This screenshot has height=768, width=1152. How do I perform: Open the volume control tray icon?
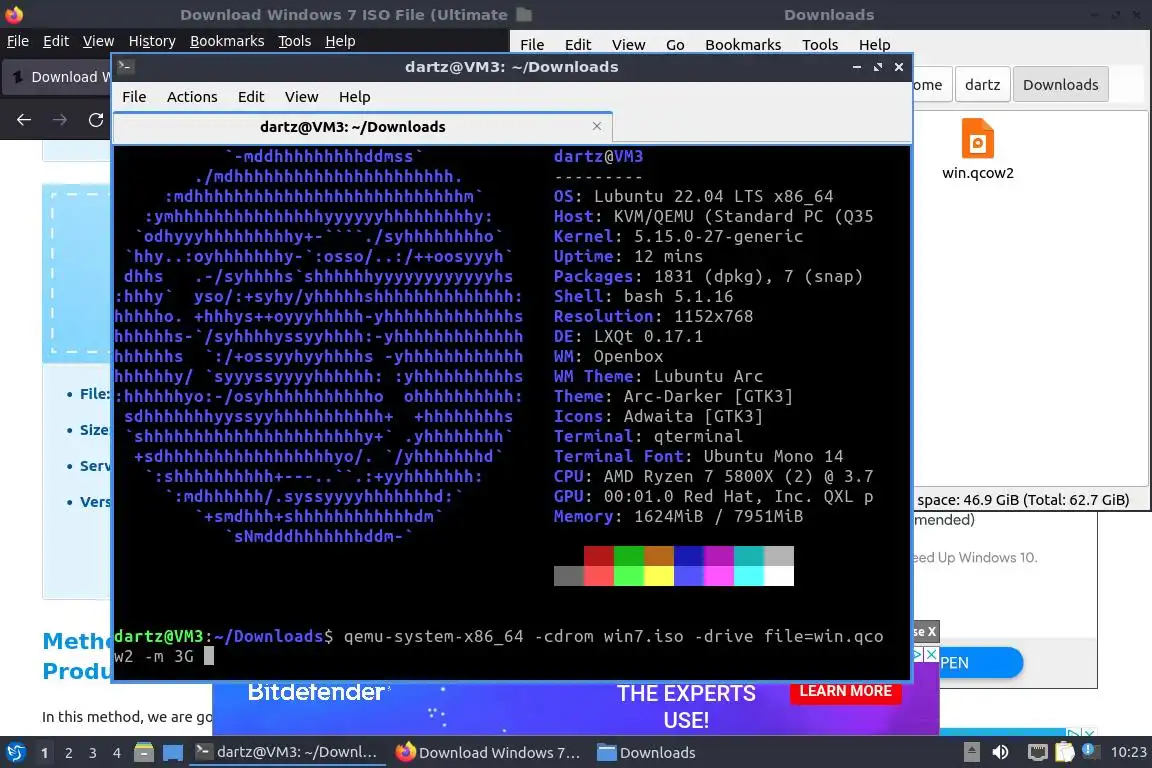click(1001, 753)
